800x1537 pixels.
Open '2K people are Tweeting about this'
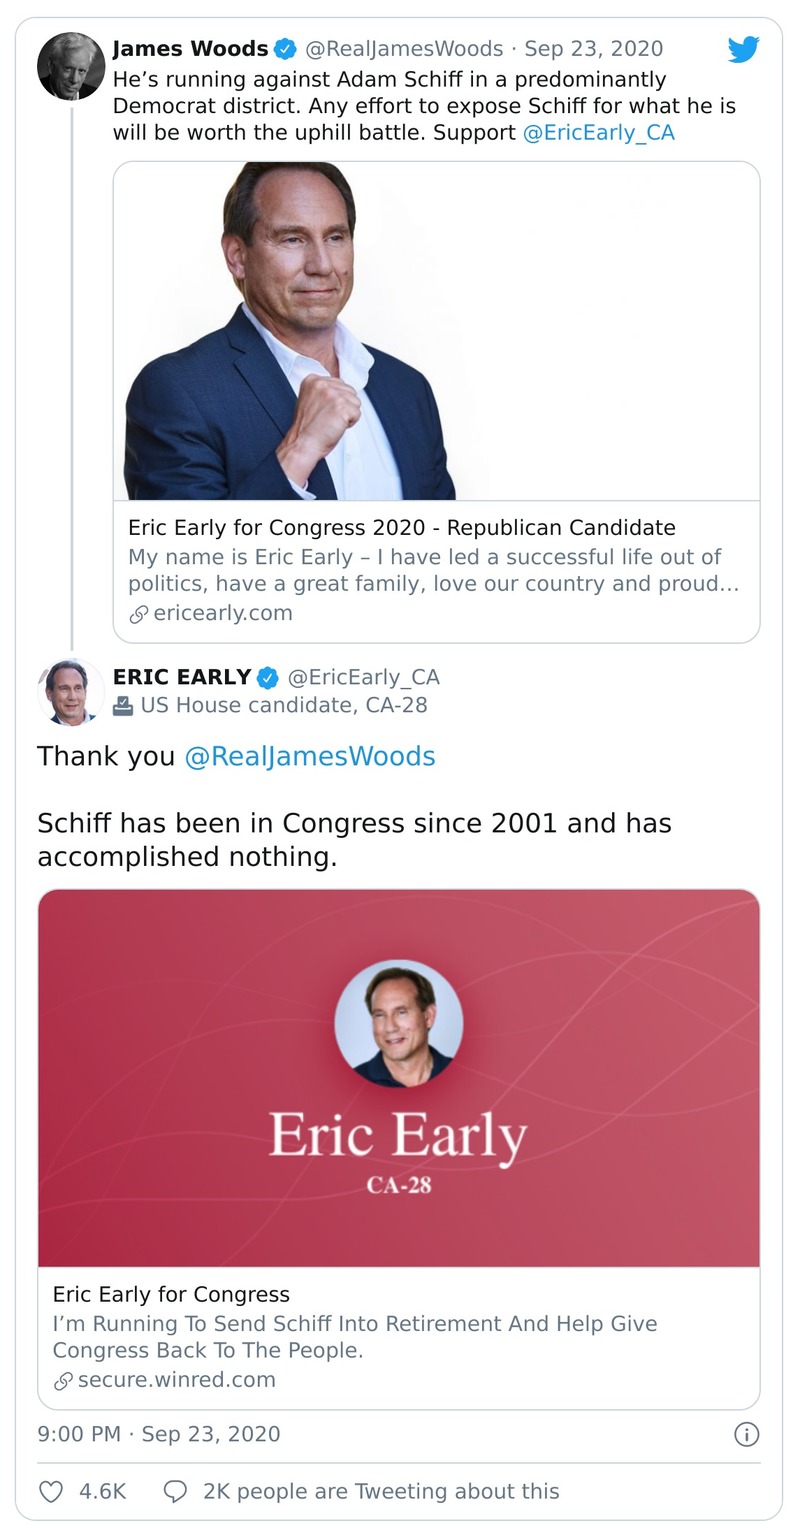pyautogui.click(x=380, y=1491)
